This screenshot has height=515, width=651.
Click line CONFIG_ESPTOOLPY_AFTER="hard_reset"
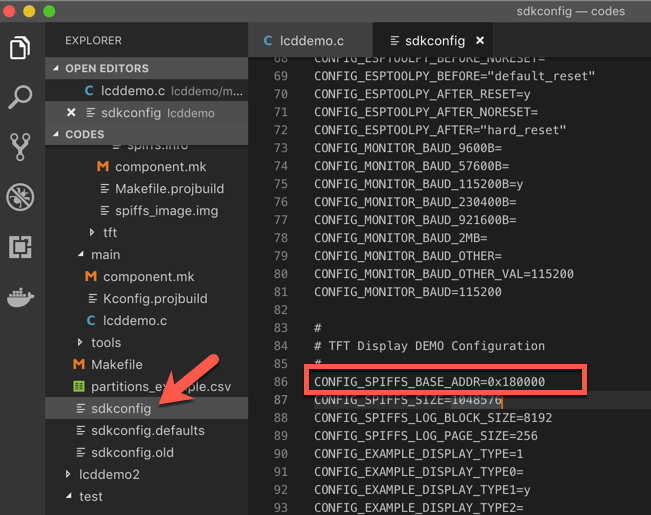[440, 130]
